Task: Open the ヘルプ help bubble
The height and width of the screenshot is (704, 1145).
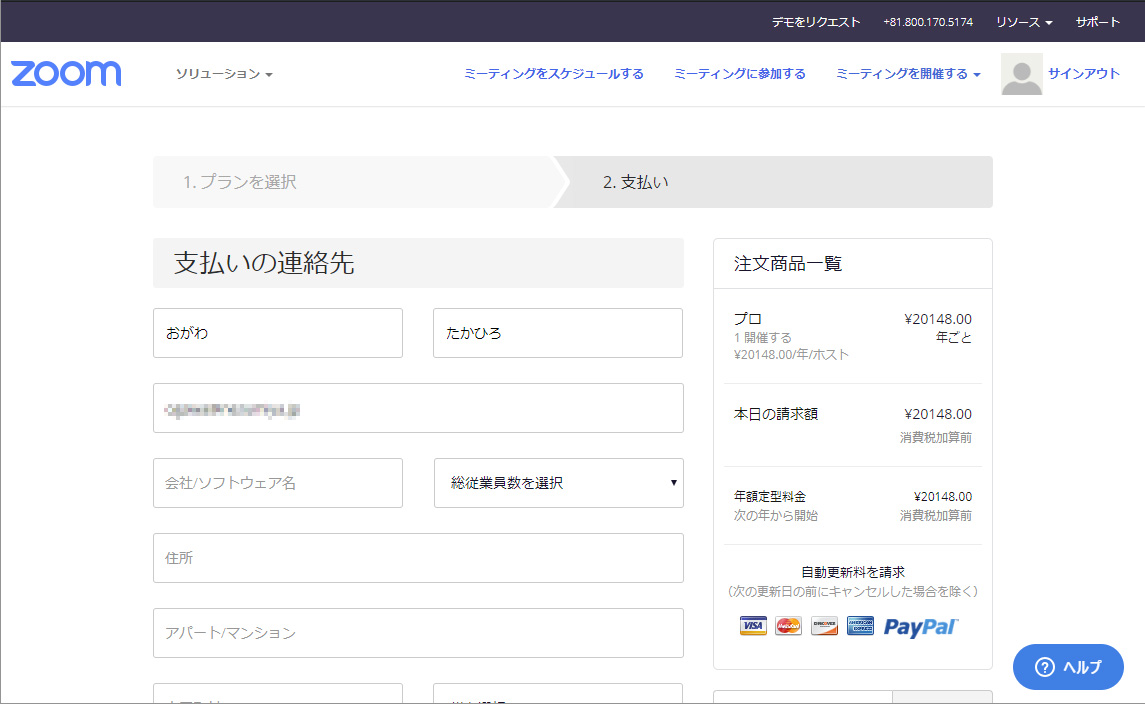Action: point(1067,667)
